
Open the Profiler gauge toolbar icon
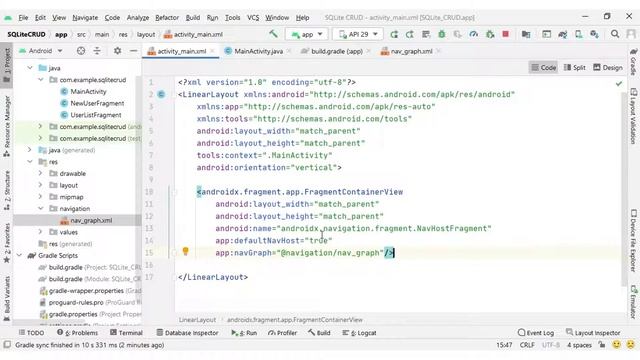tap(473, 34)
